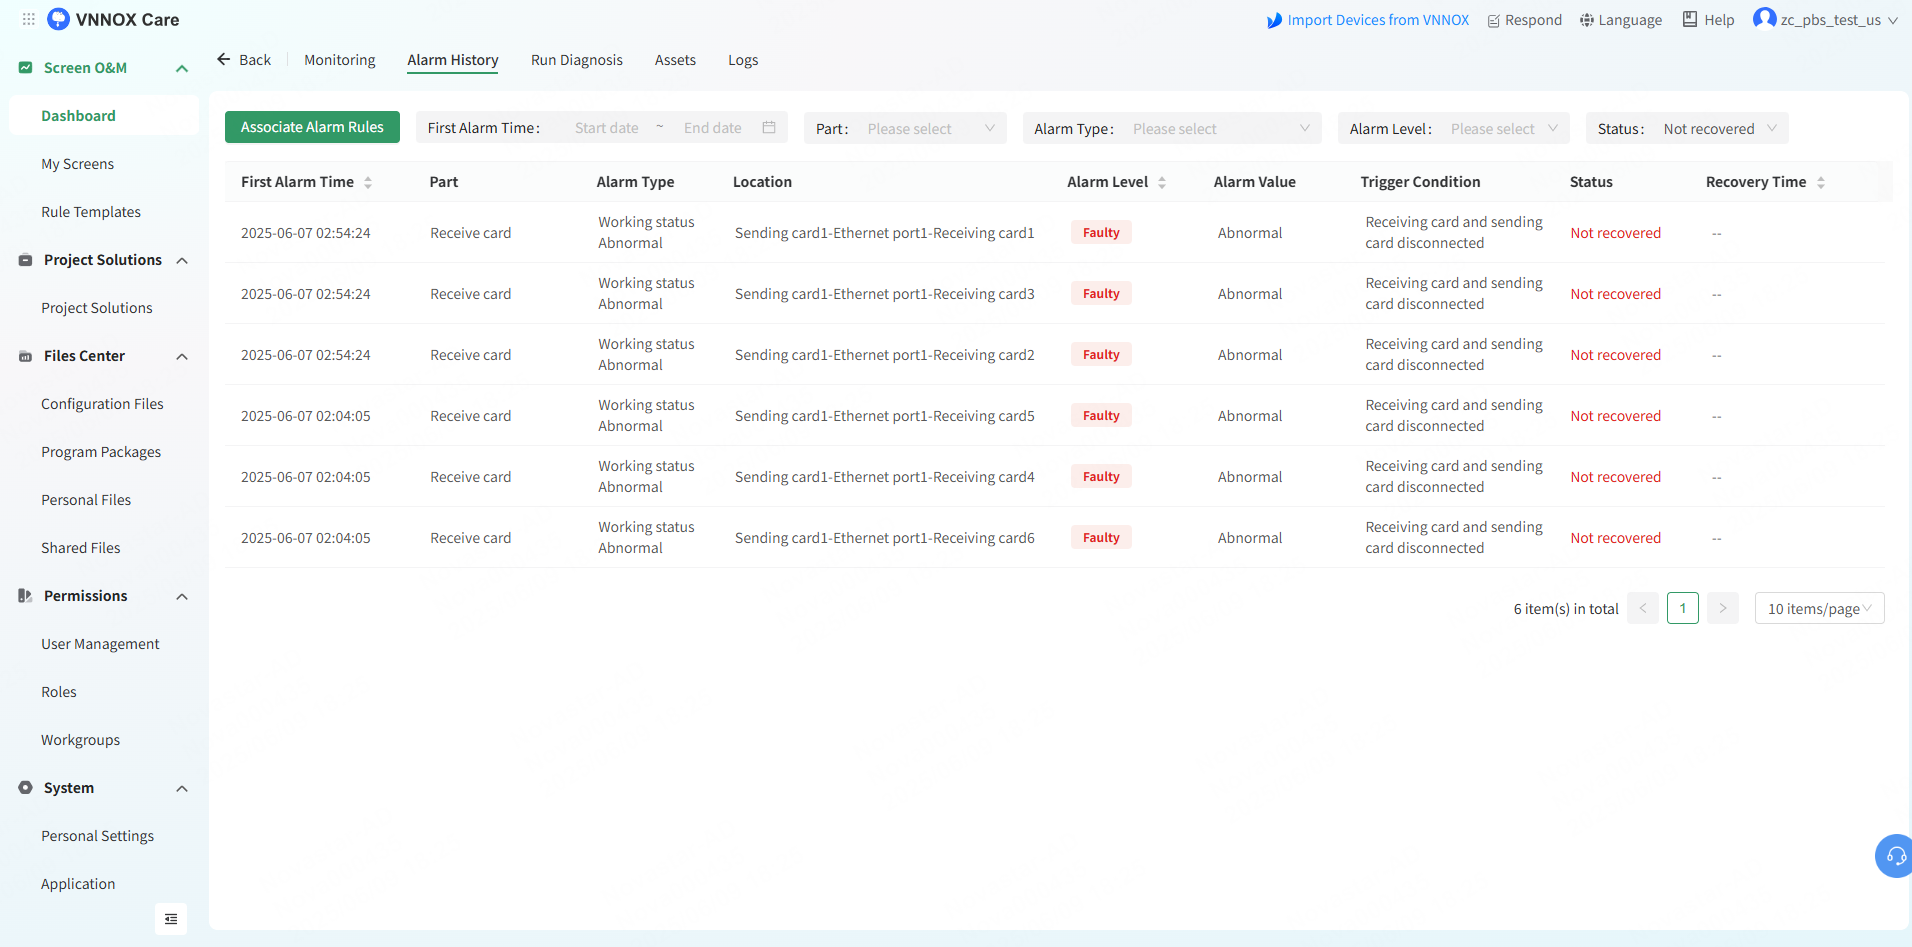Go to next page arrow

click(x=1723, y=608)
